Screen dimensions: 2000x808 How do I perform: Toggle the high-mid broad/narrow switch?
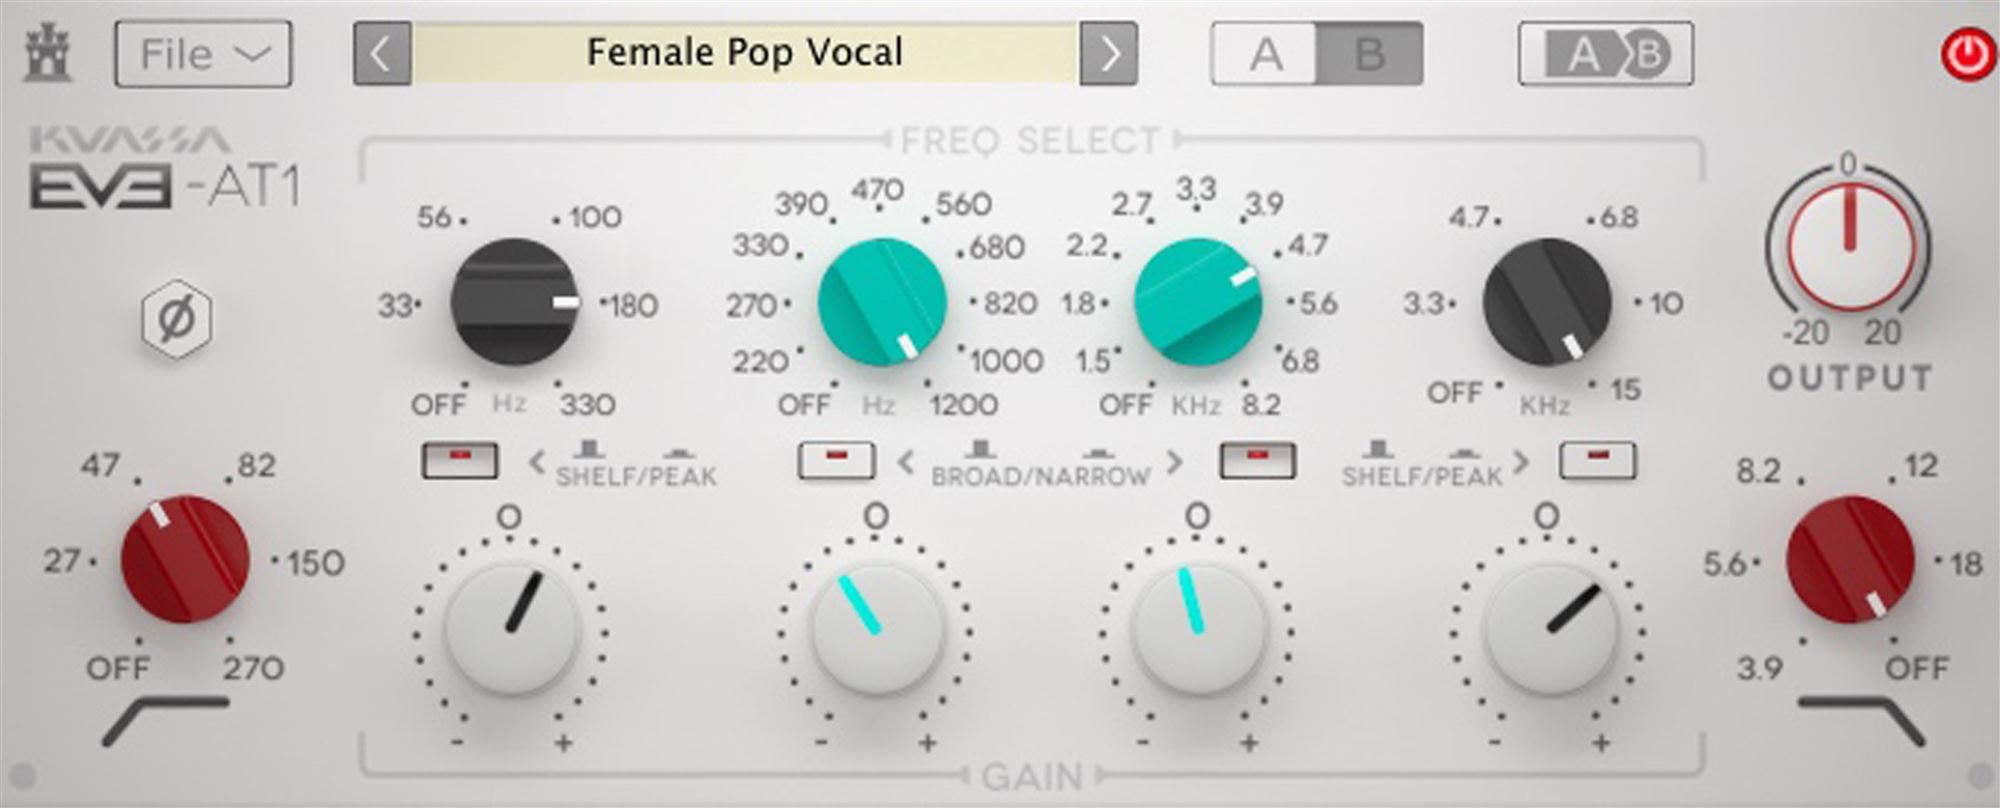pos(1258,460)
